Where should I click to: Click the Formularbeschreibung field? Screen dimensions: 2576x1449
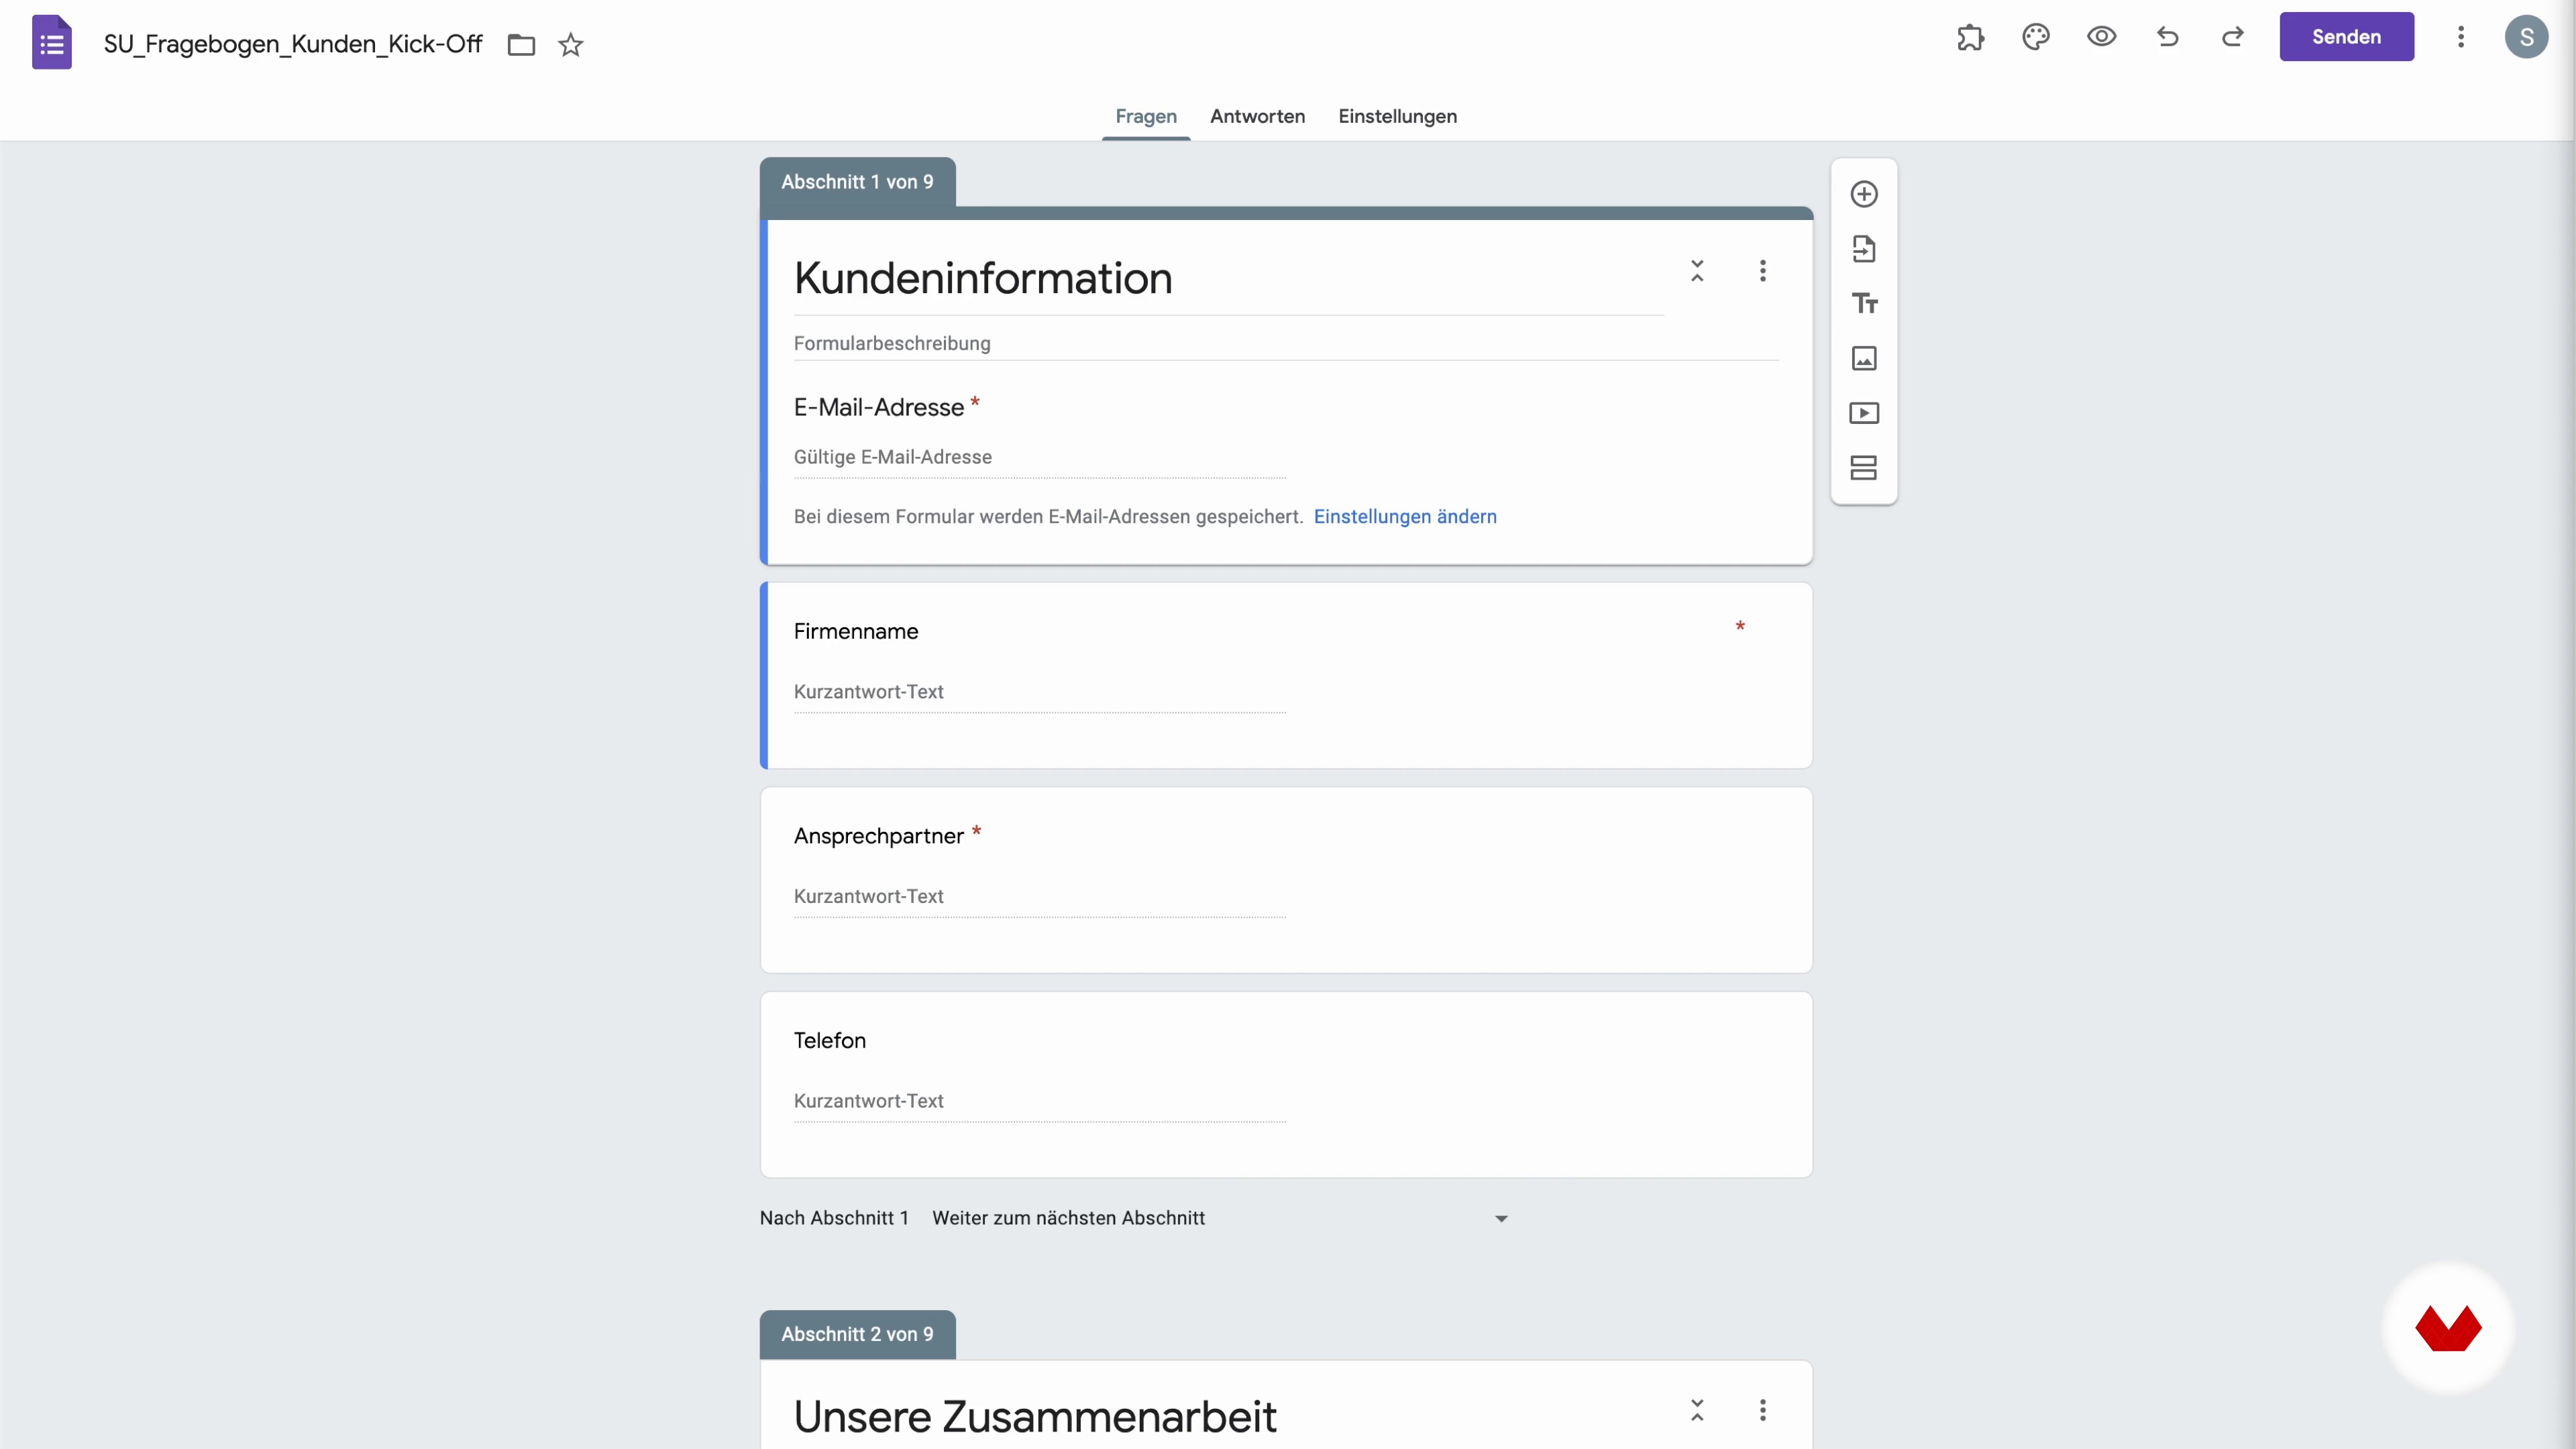1286,343
